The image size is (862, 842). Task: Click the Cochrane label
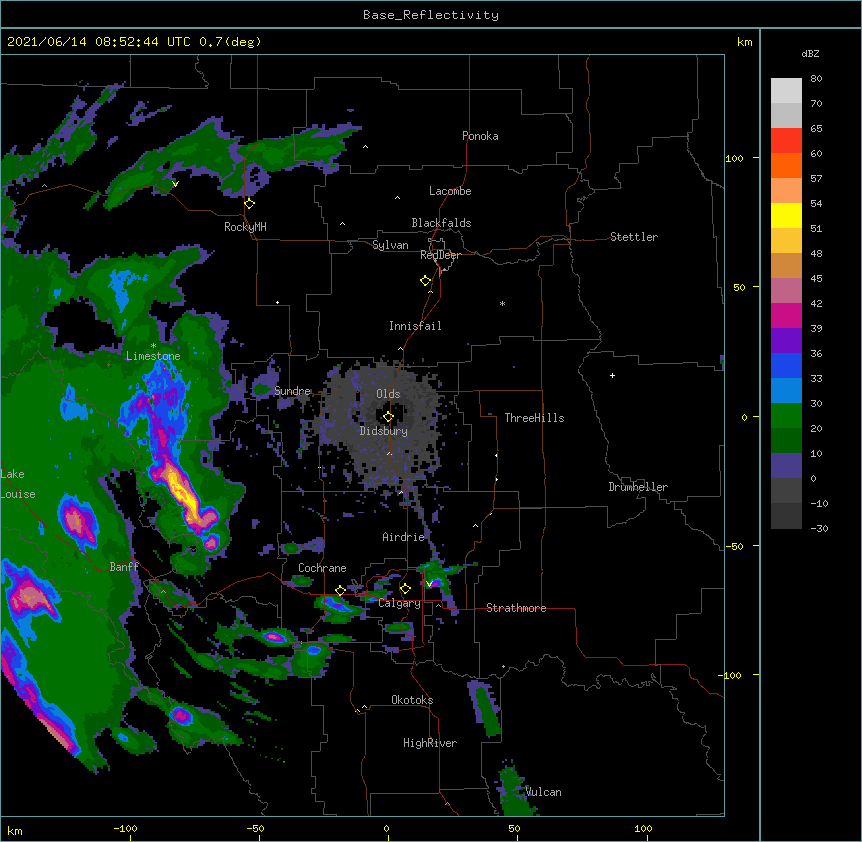point(322,568)
